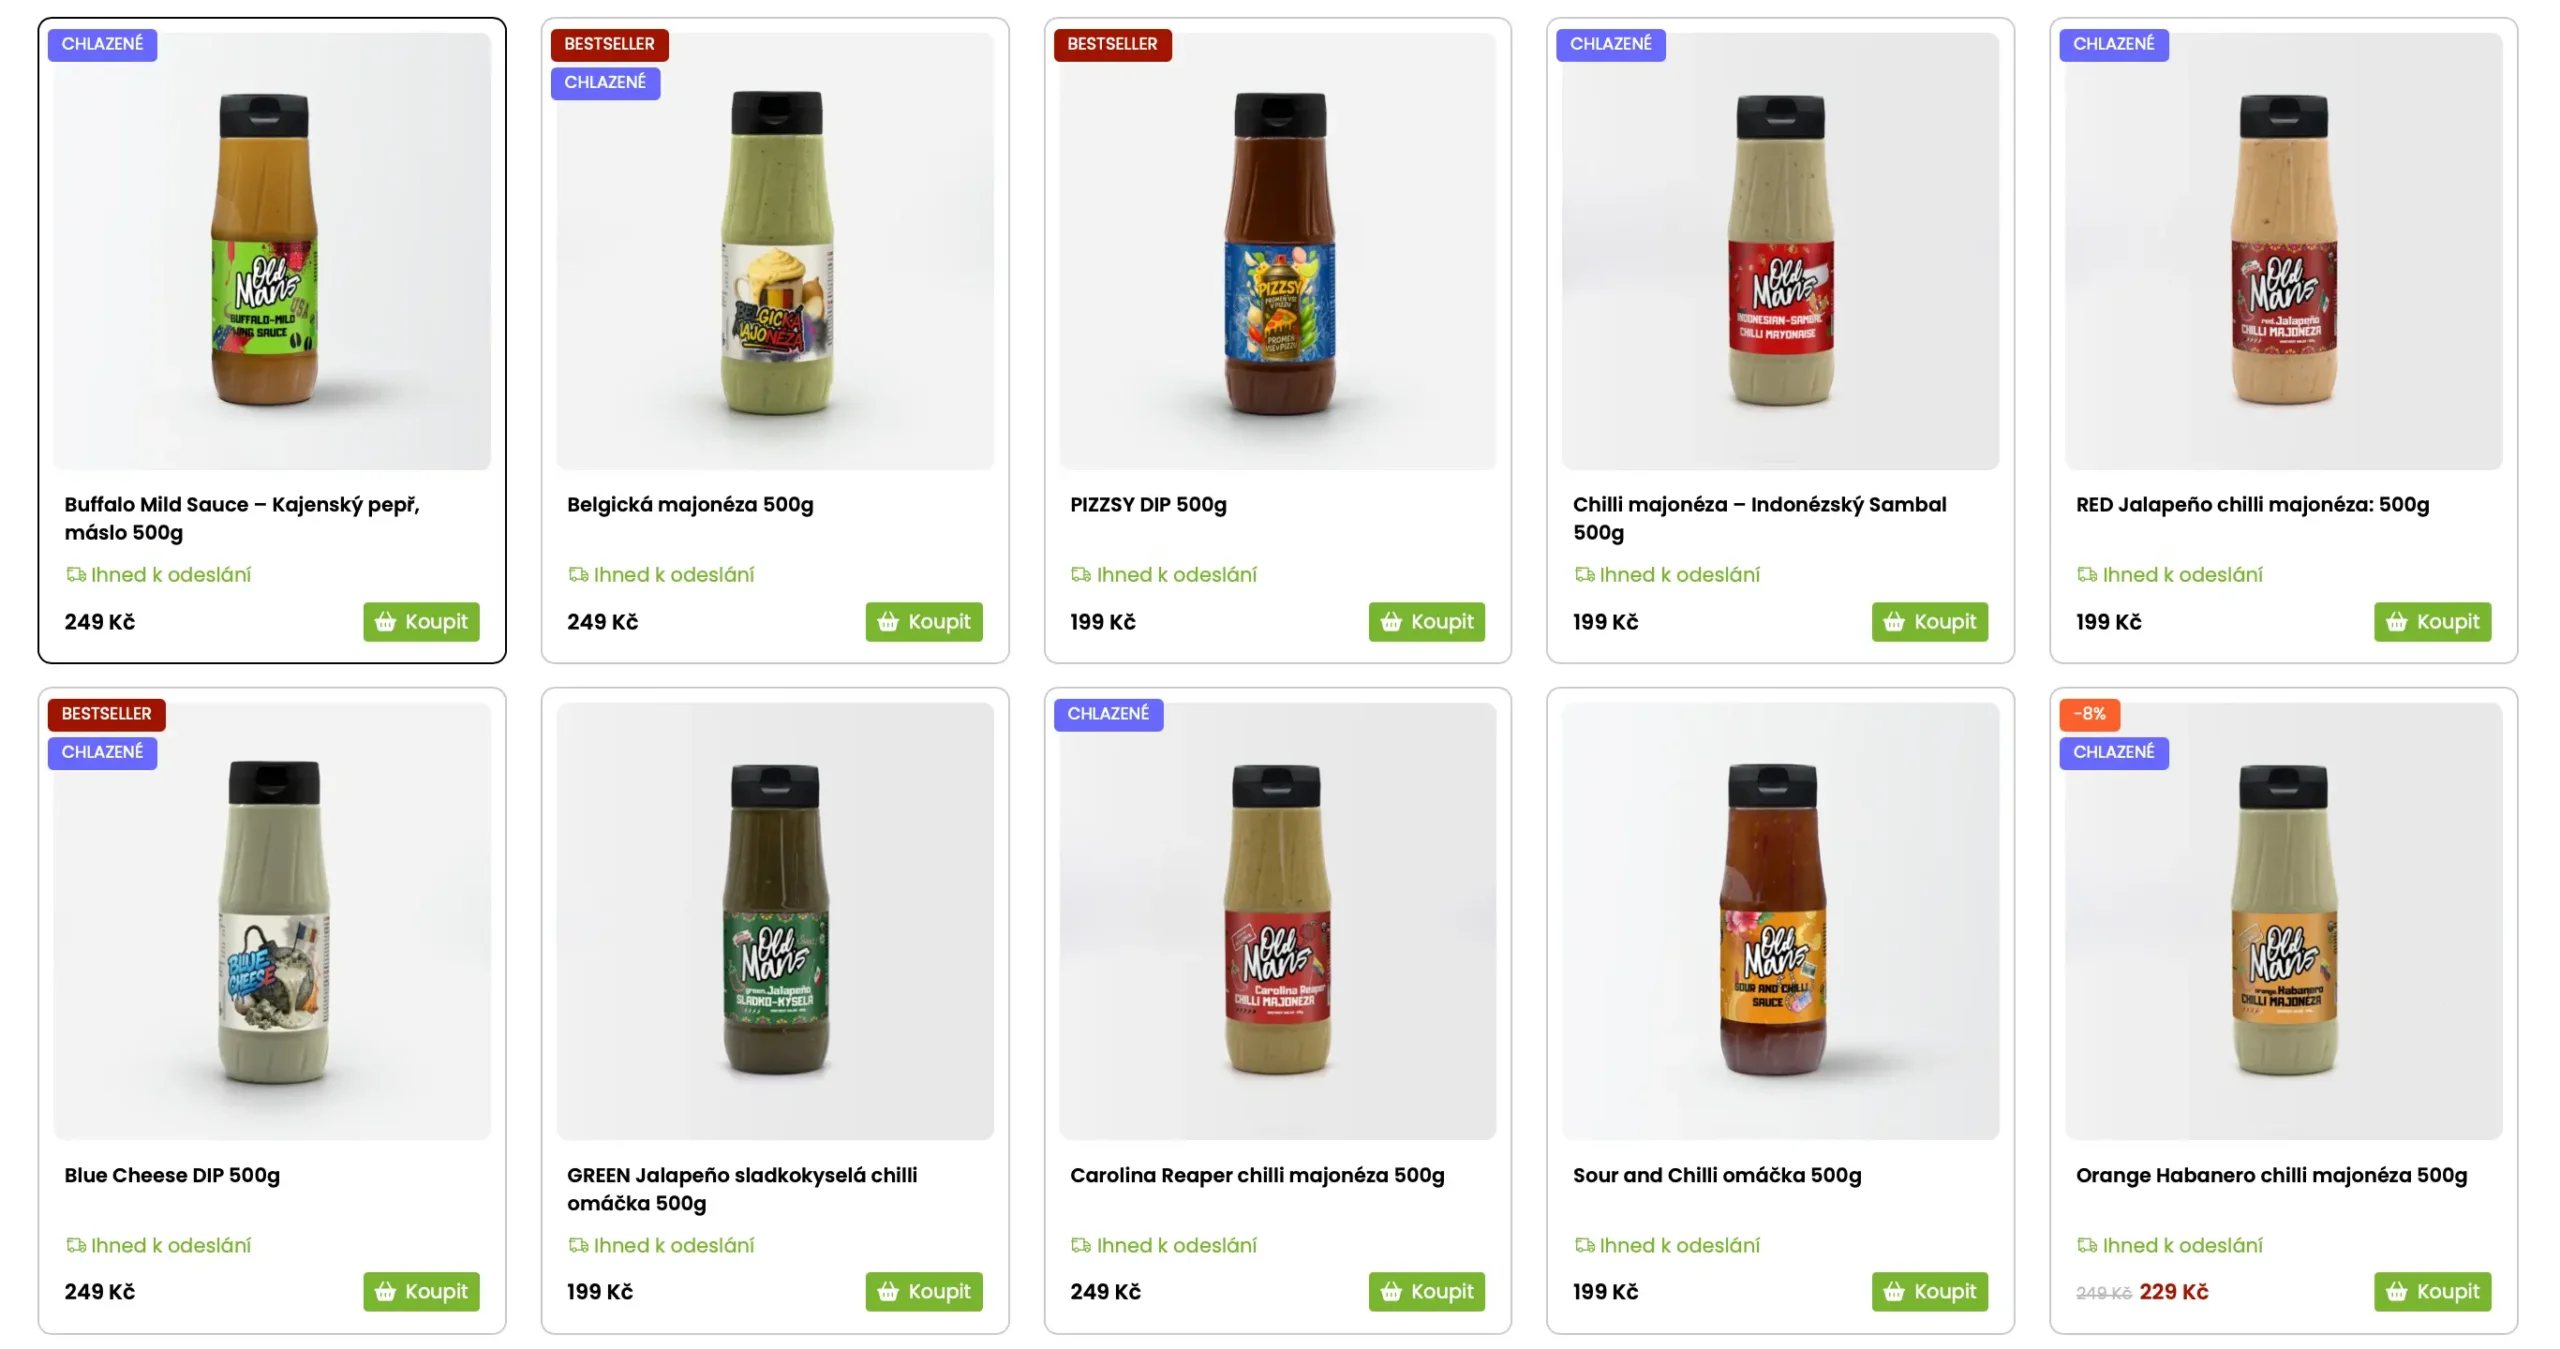Click the Carolina Reaper bottle image

tap(1279, 920)
